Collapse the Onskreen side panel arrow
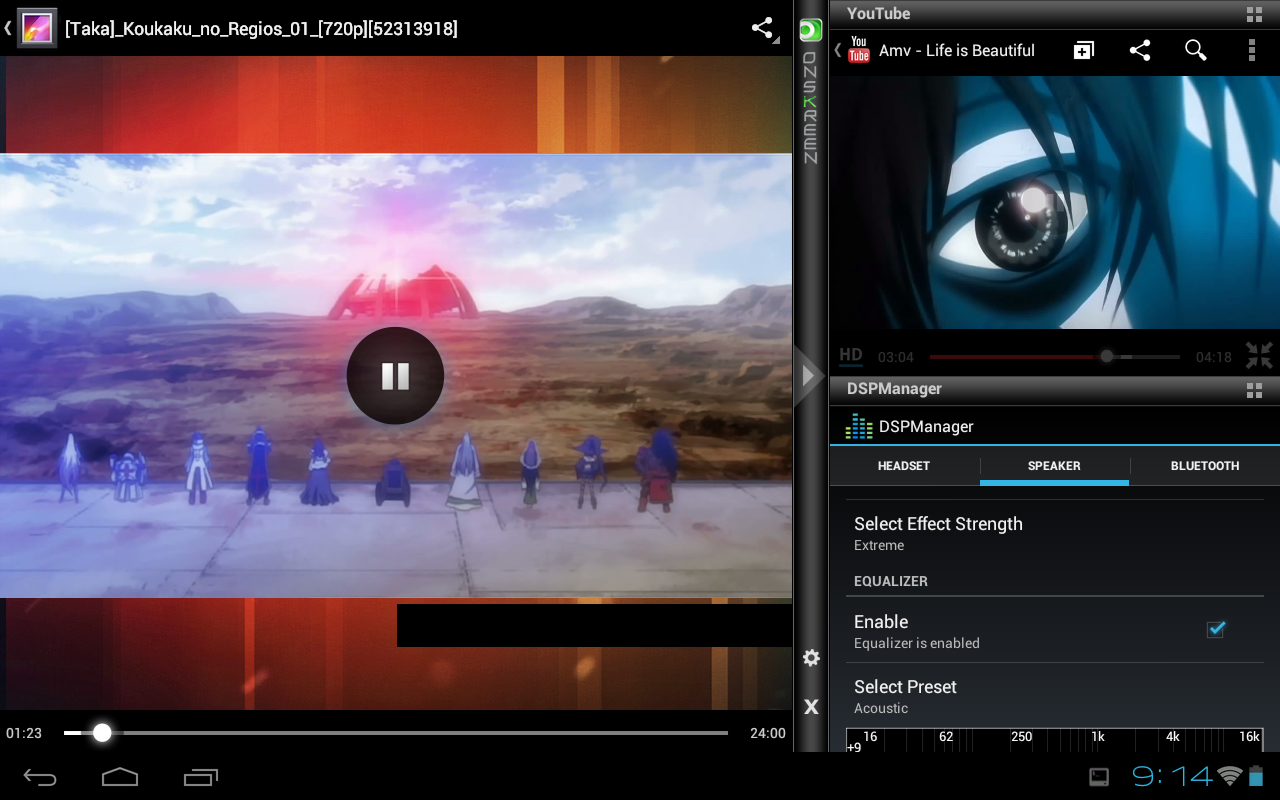Image resolution: width=1280 pixels, height=800 pixels. pos(809,376)
